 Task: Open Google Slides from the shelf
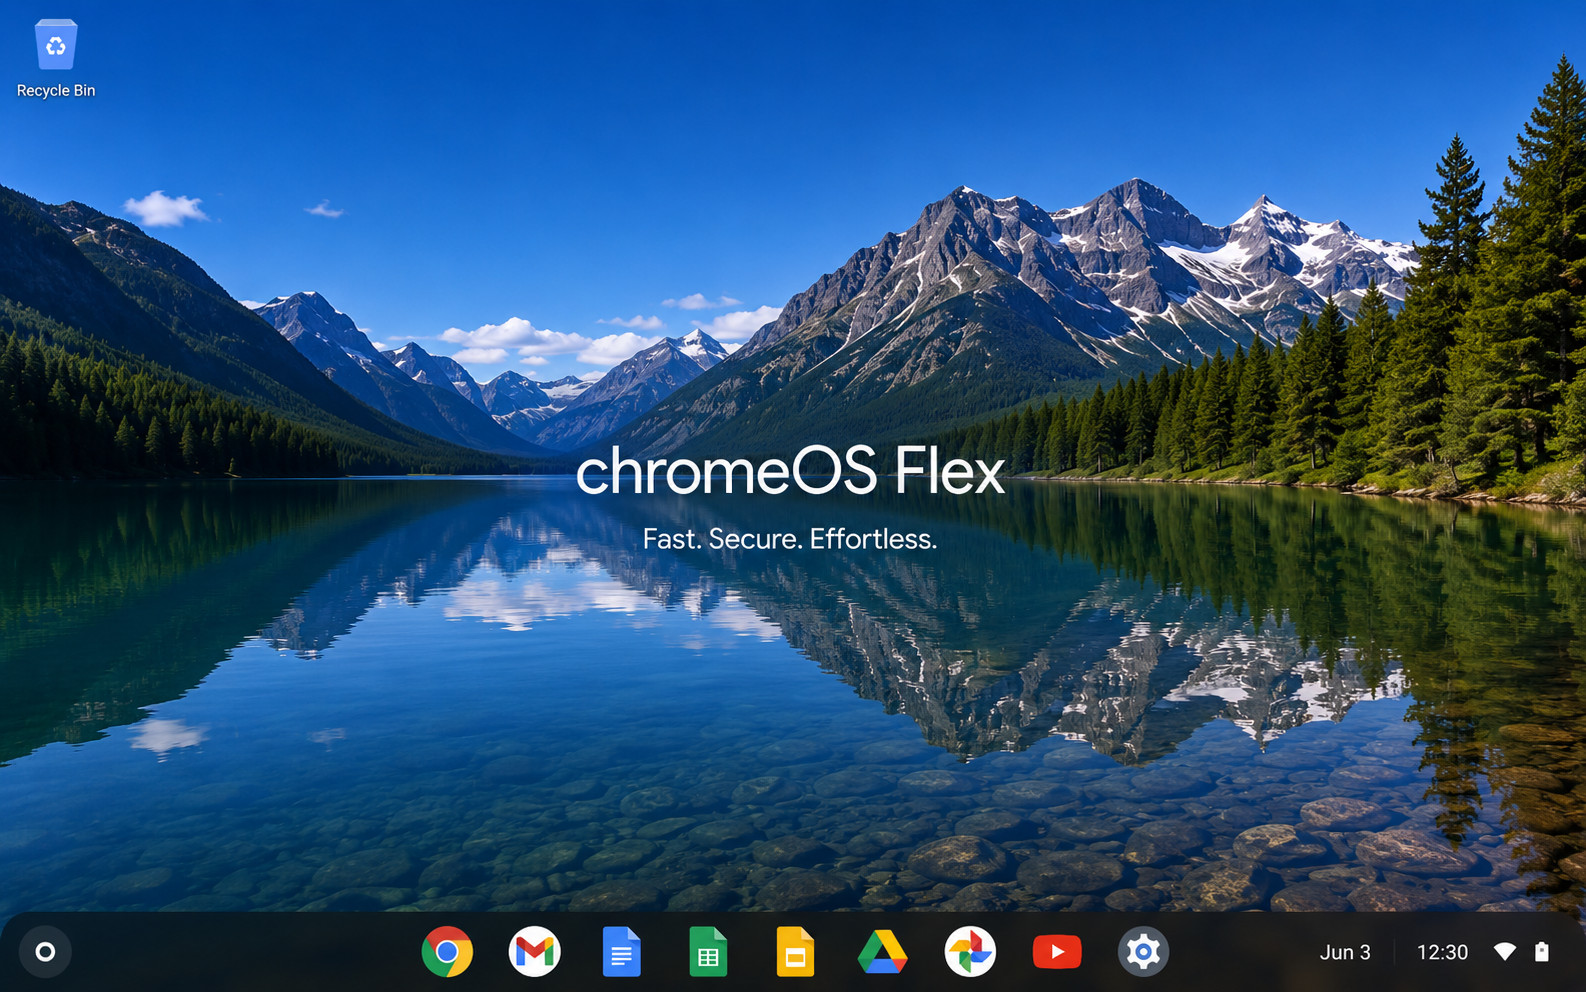pos(795,952)
